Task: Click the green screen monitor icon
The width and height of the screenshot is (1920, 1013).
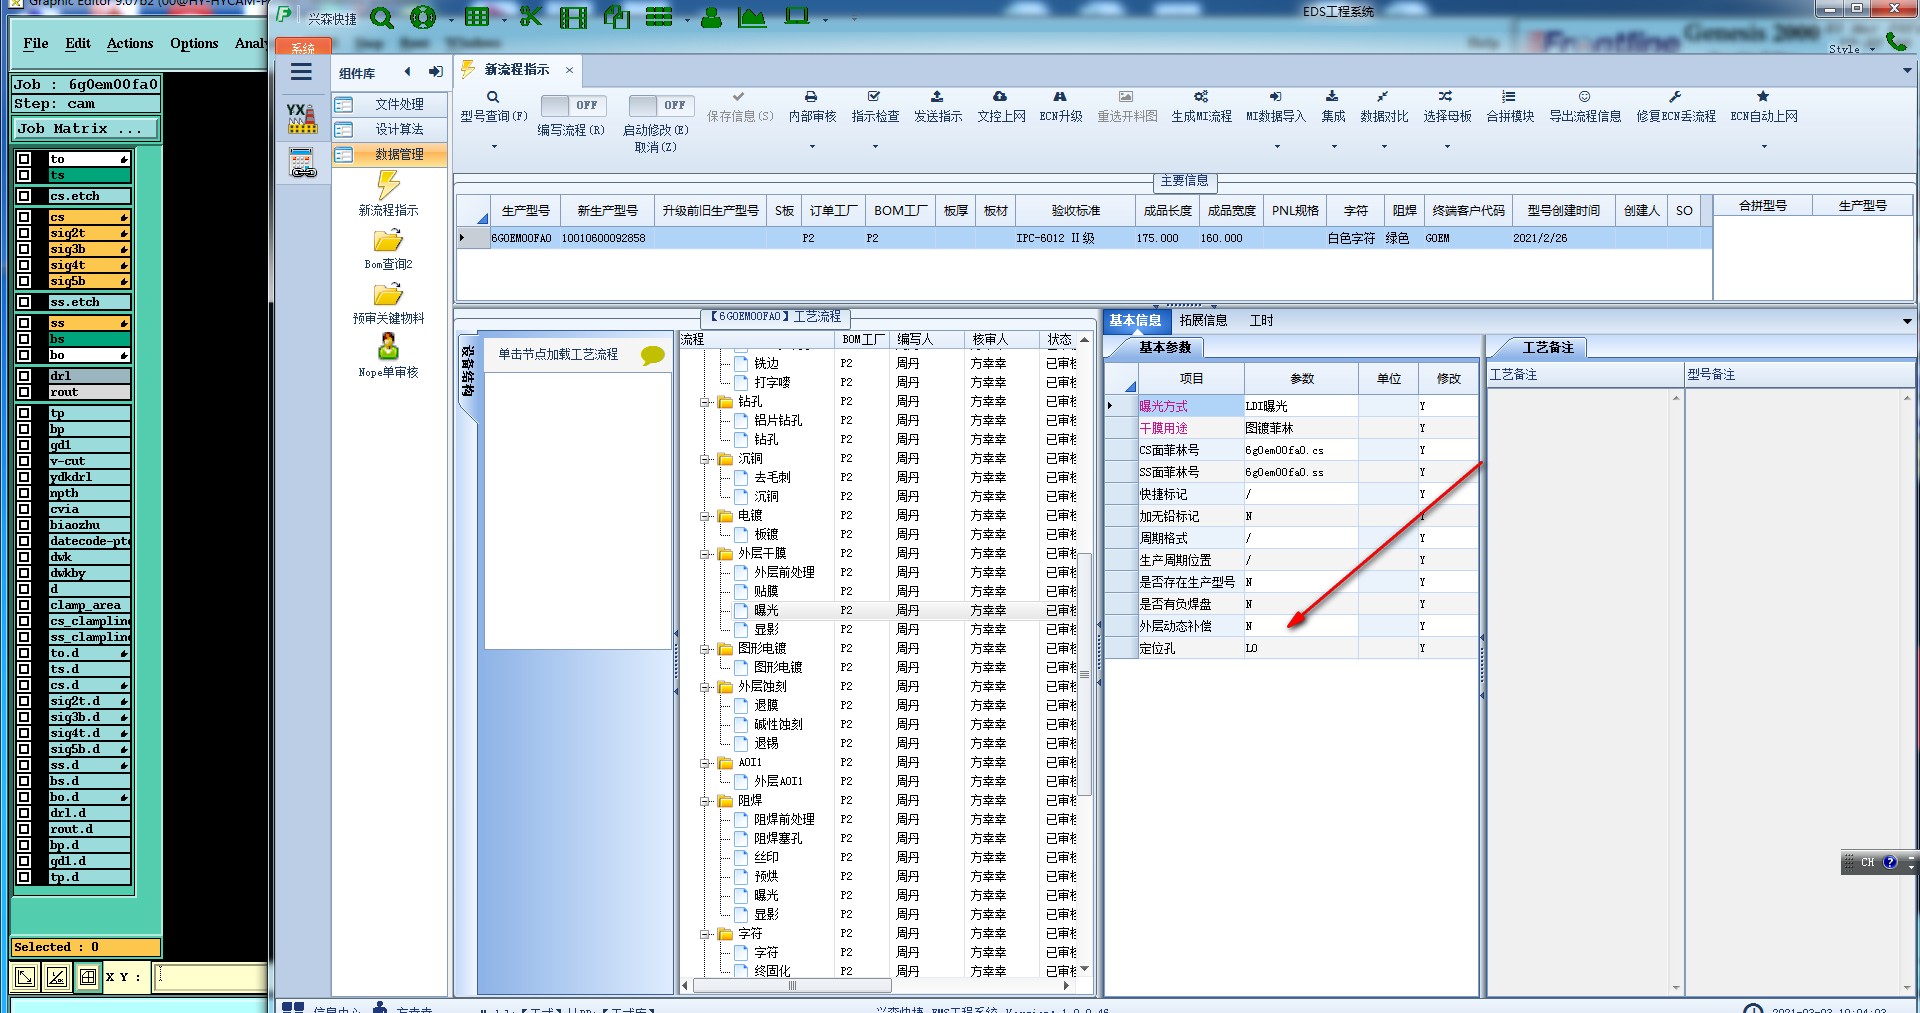Action: pos(797,16)
